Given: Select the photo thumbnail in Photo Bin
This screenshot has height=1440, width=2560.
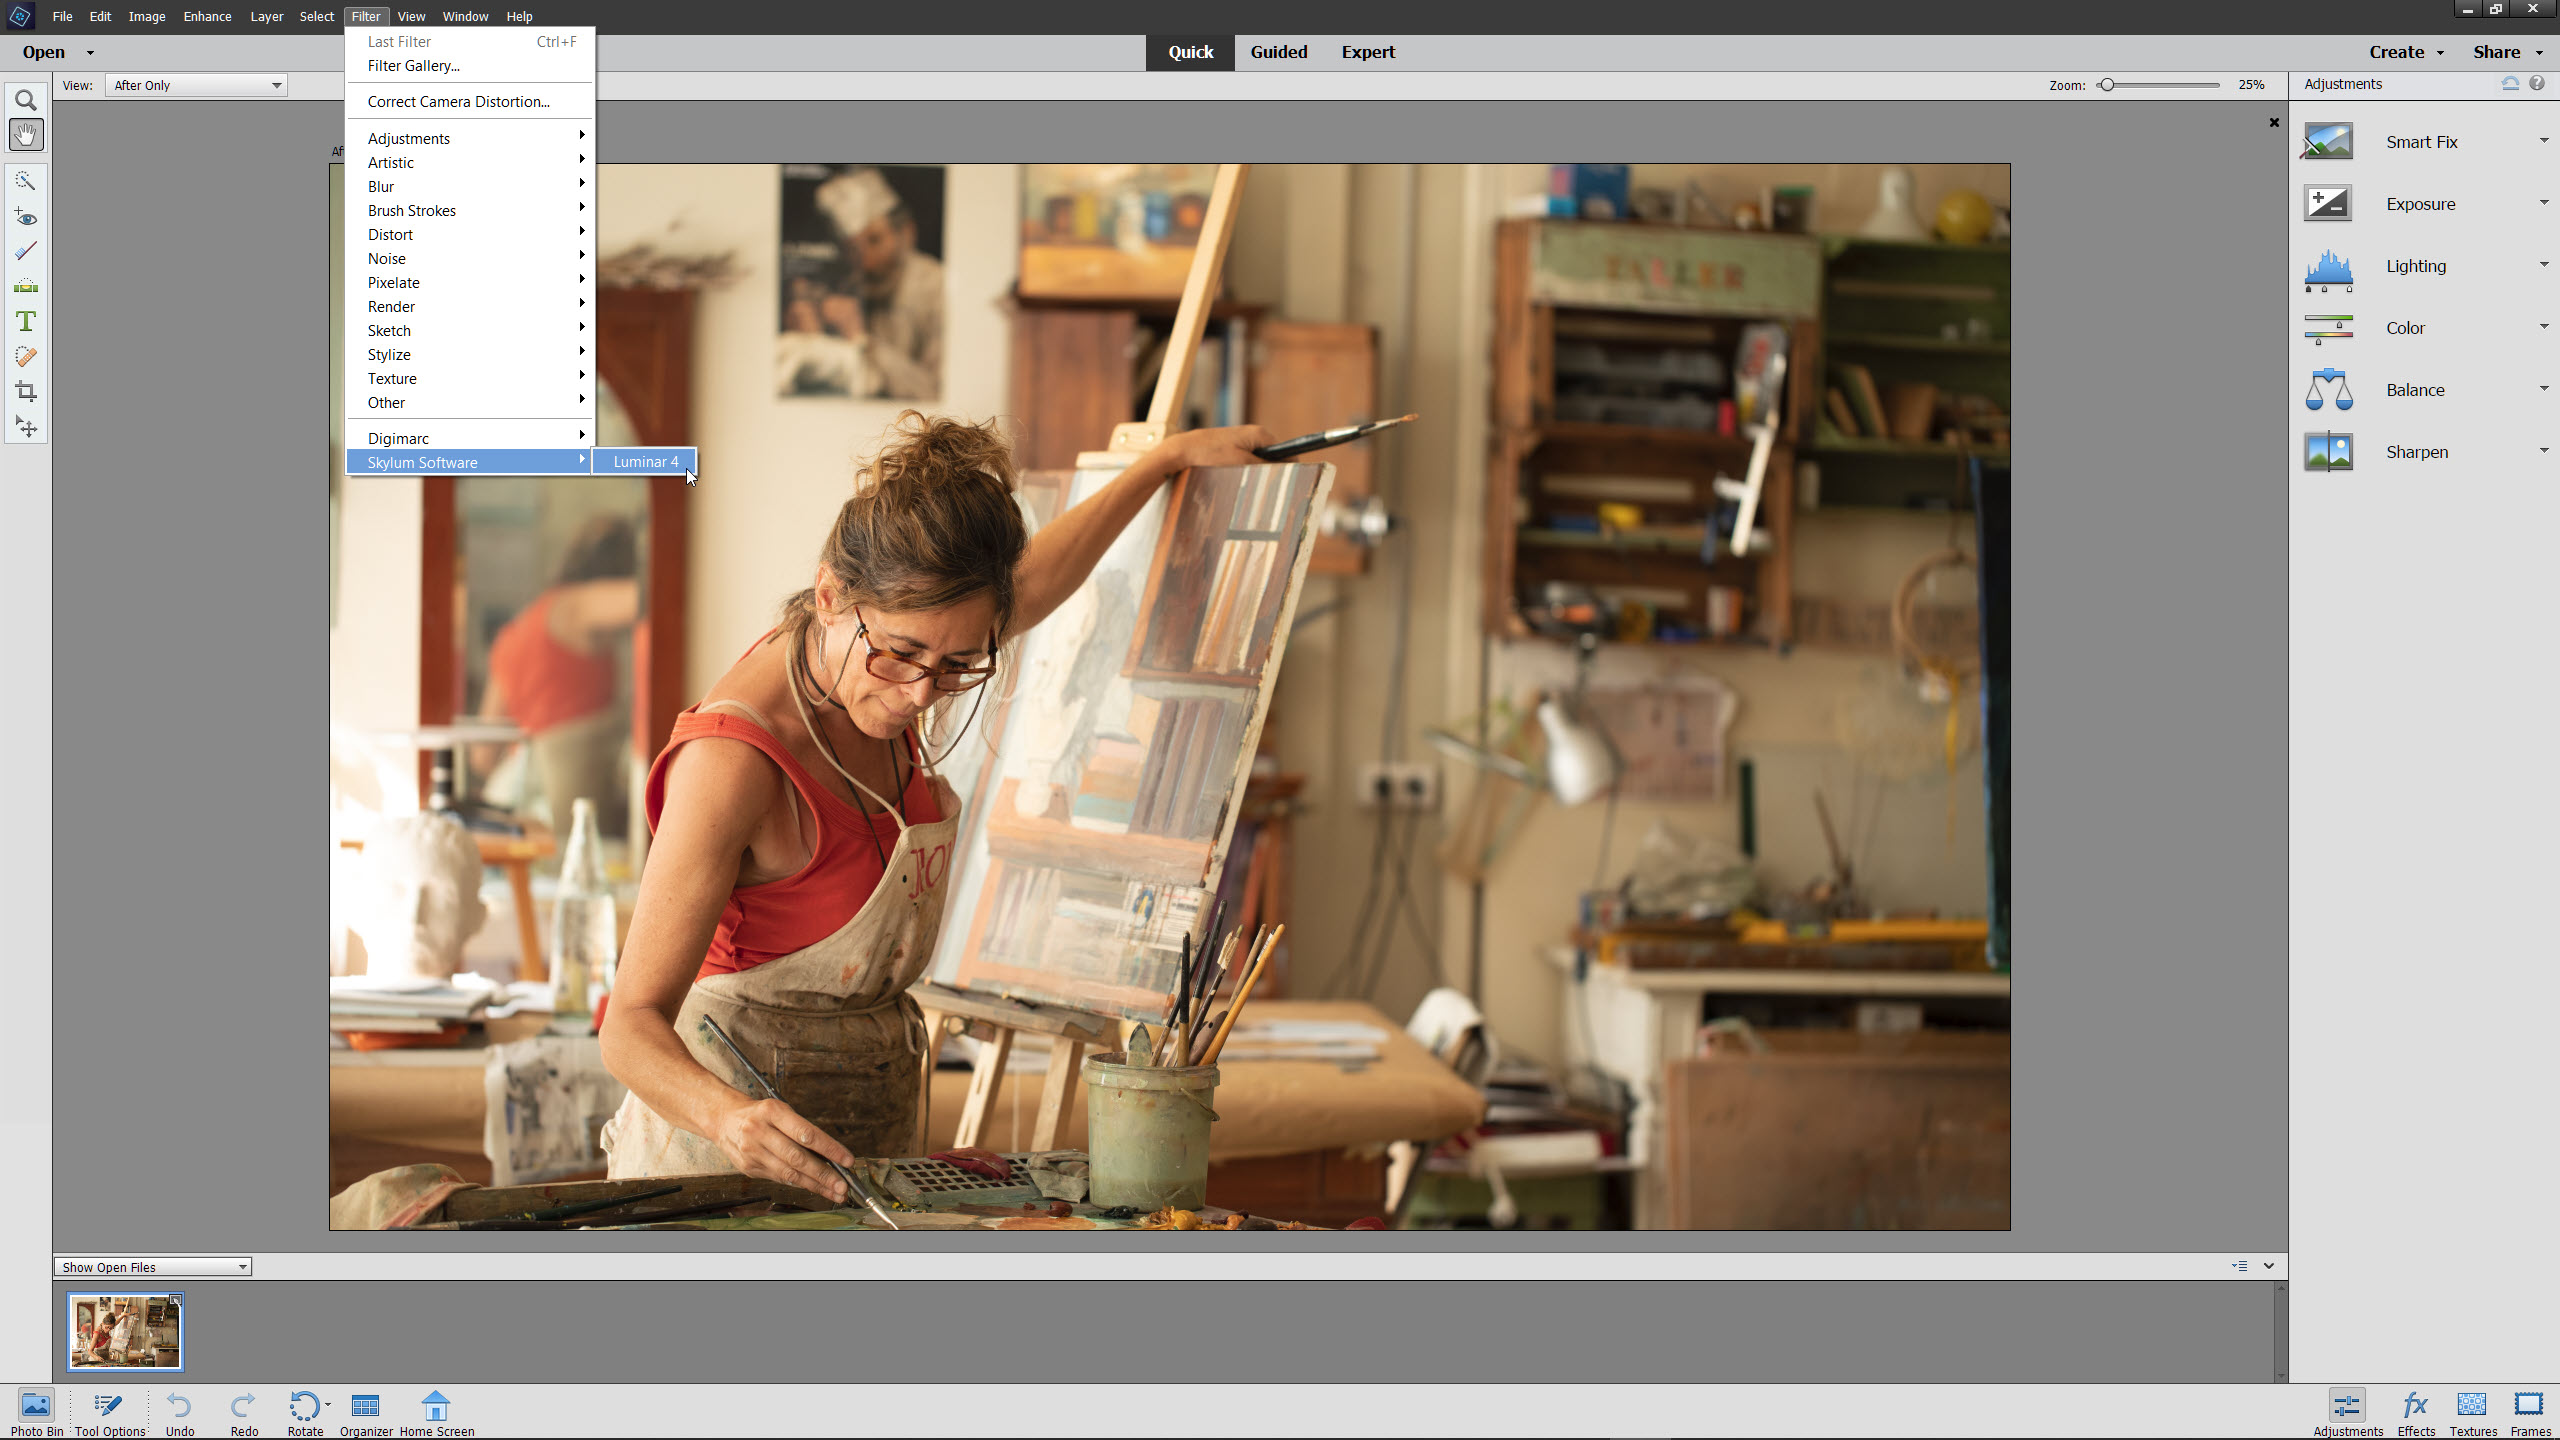Looking at the screenshot, I should (x=125, y=1329).
